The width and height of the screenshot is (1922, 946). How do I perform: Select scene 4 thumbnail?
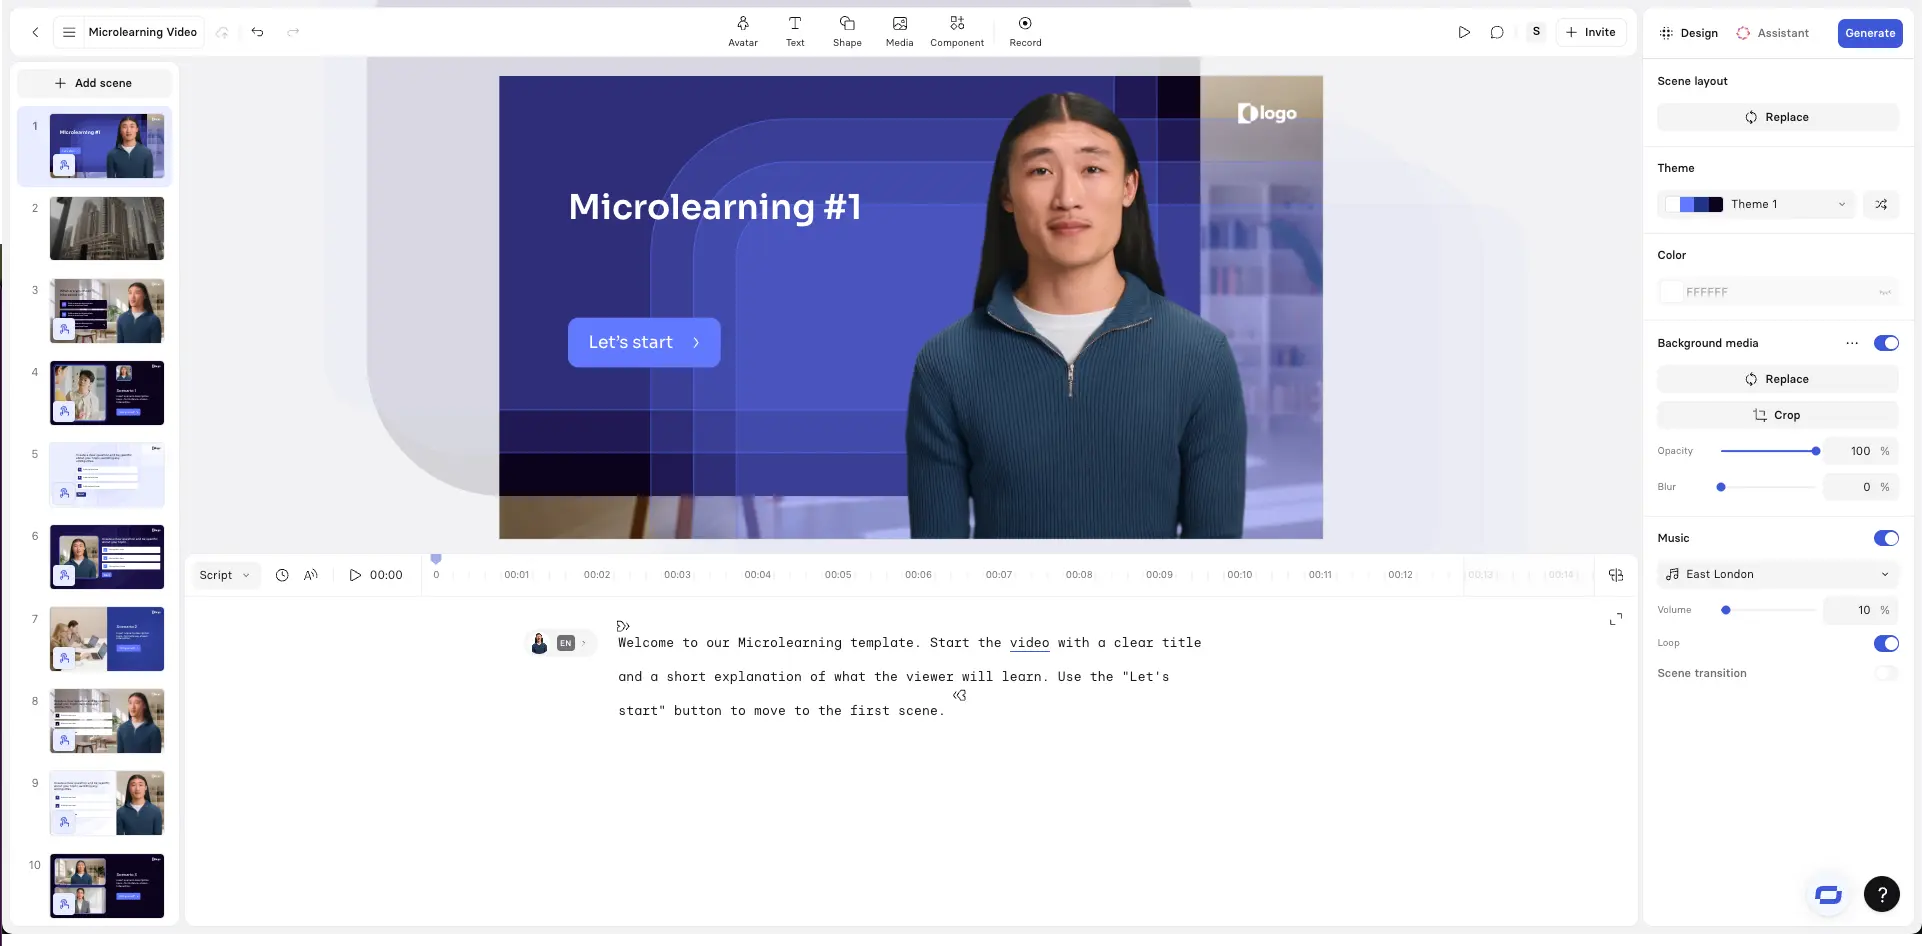coord(107,393)
